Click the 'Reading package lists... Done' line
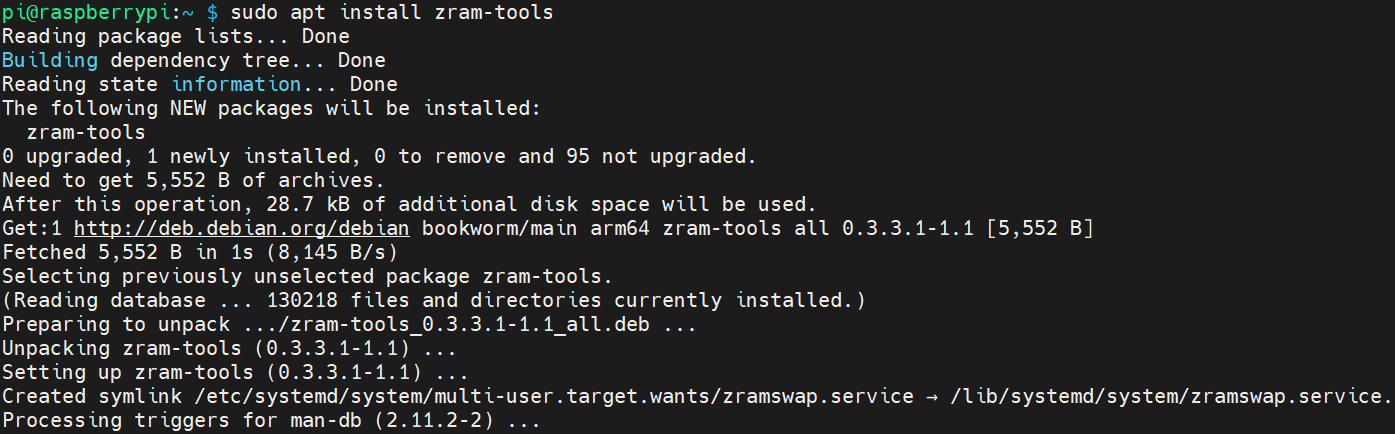Image resolution: width=1395 pixels, height=434 pixels. click(x=175, y=37)
